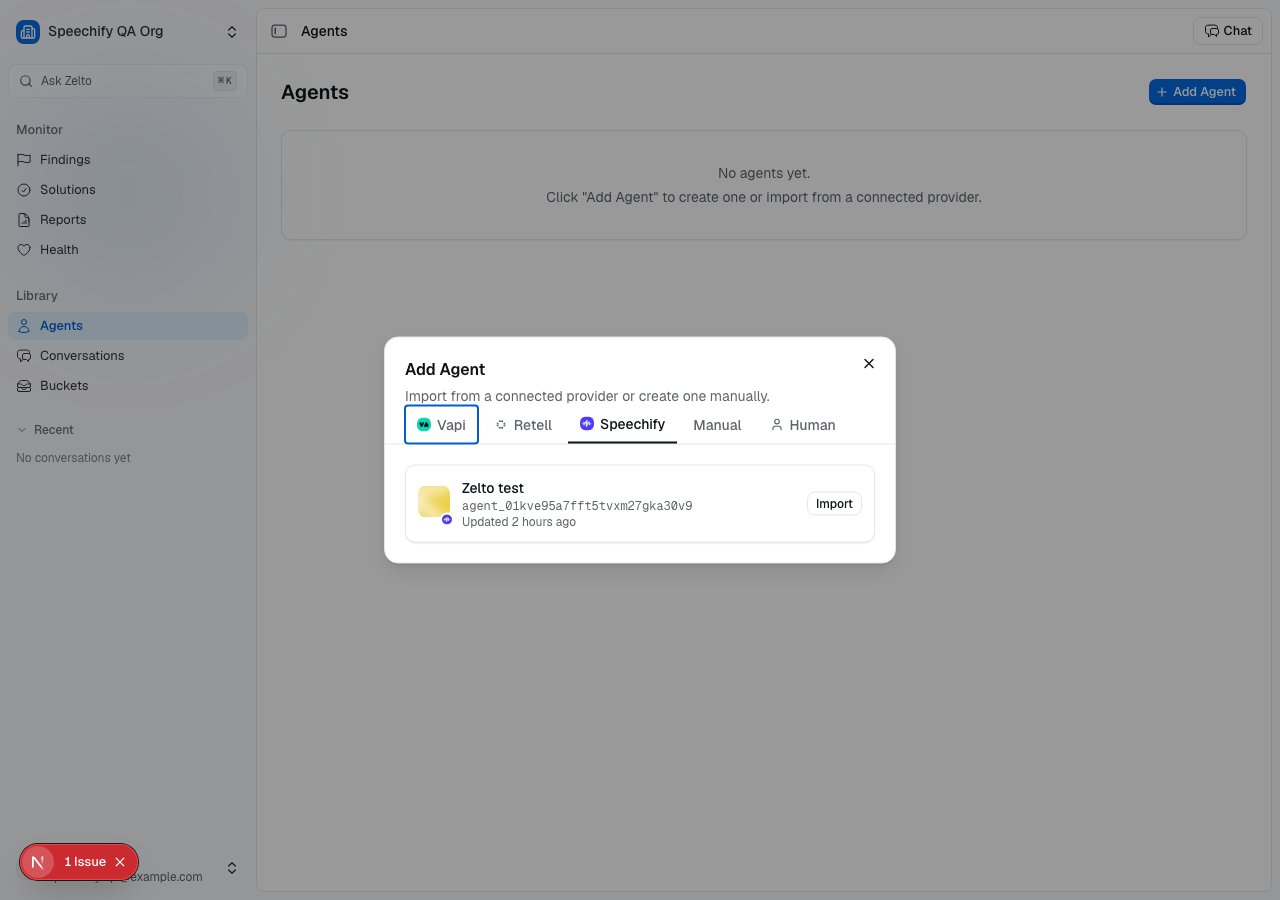
Task: Open Conversations in the sidebar
Action: 128,356
